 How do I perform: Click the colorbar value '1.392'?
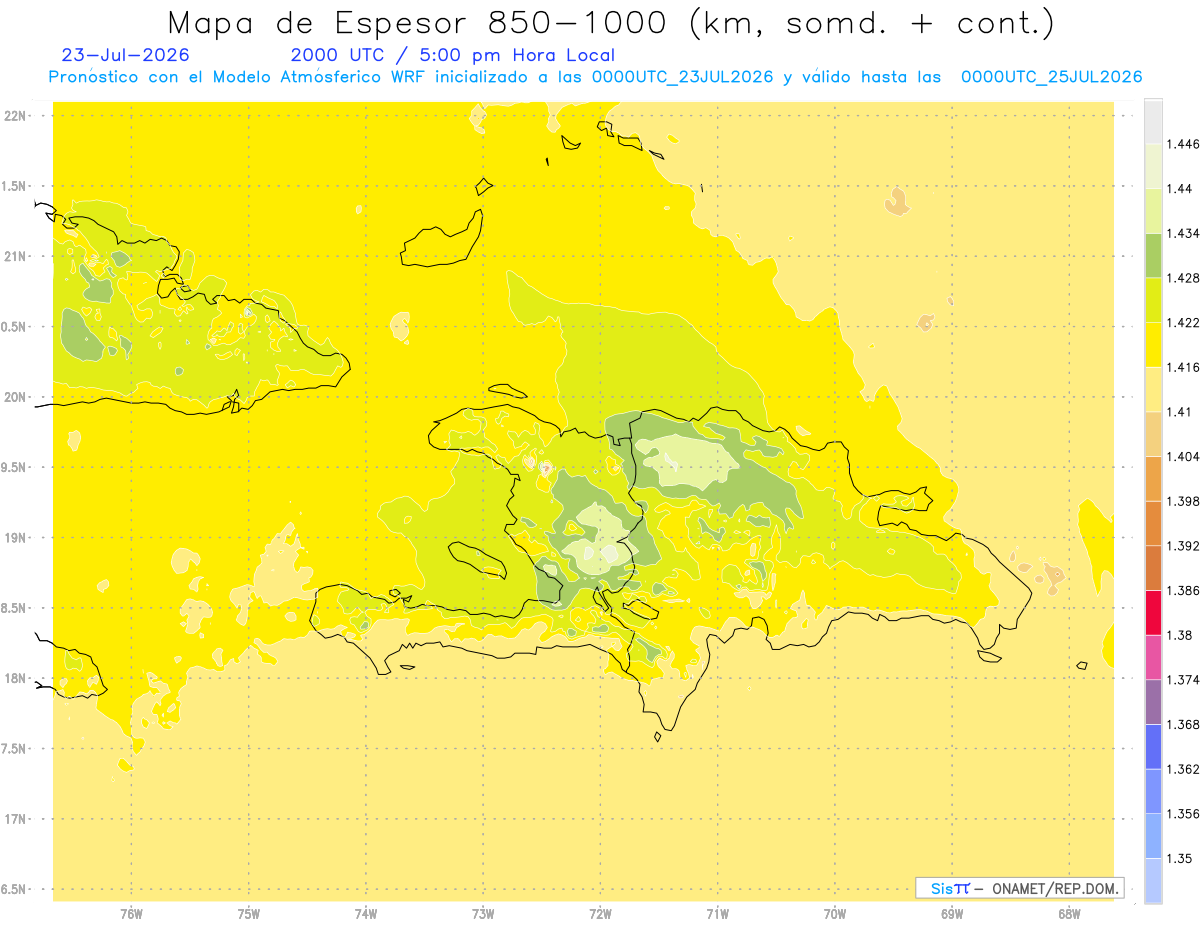tap(1182, 546)
